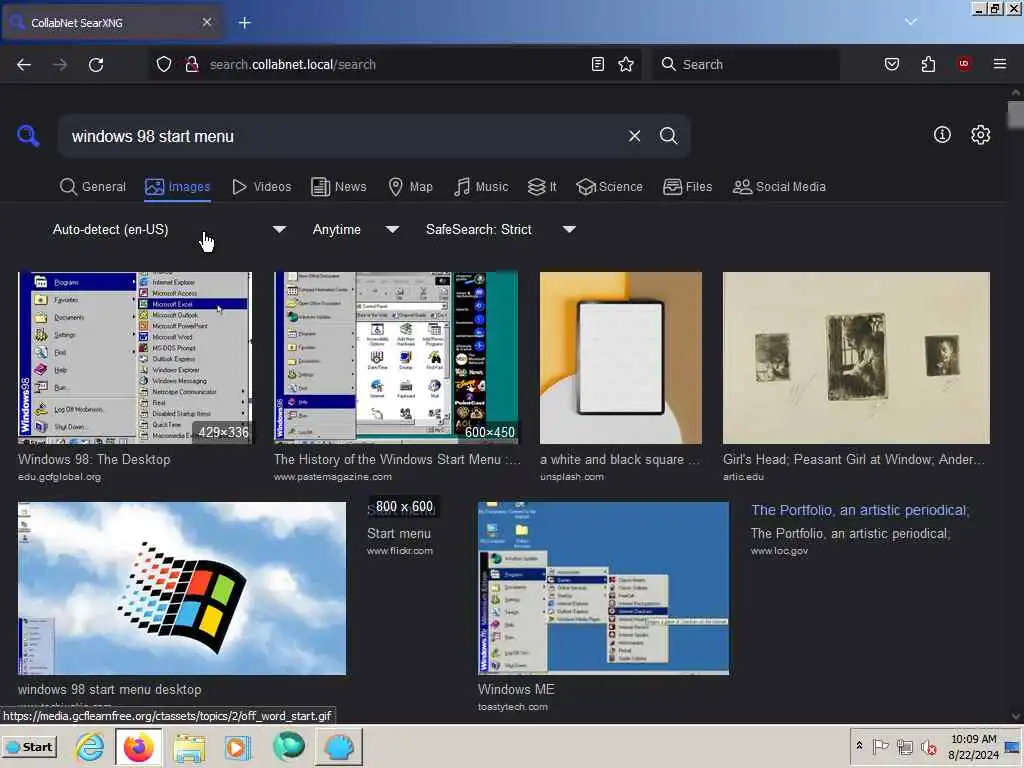Open a new browser tab
This screenshot has height=768, width=1024.
[245, 23]
